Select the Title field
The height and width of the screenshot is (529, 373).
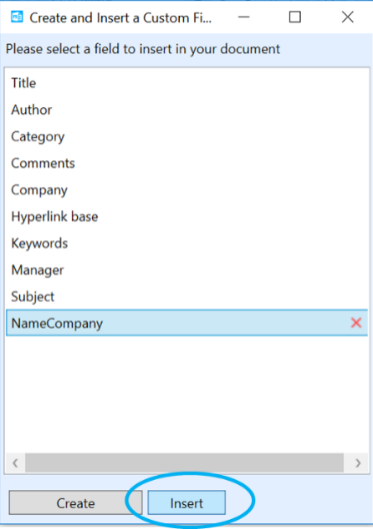(x=187, y=83)
